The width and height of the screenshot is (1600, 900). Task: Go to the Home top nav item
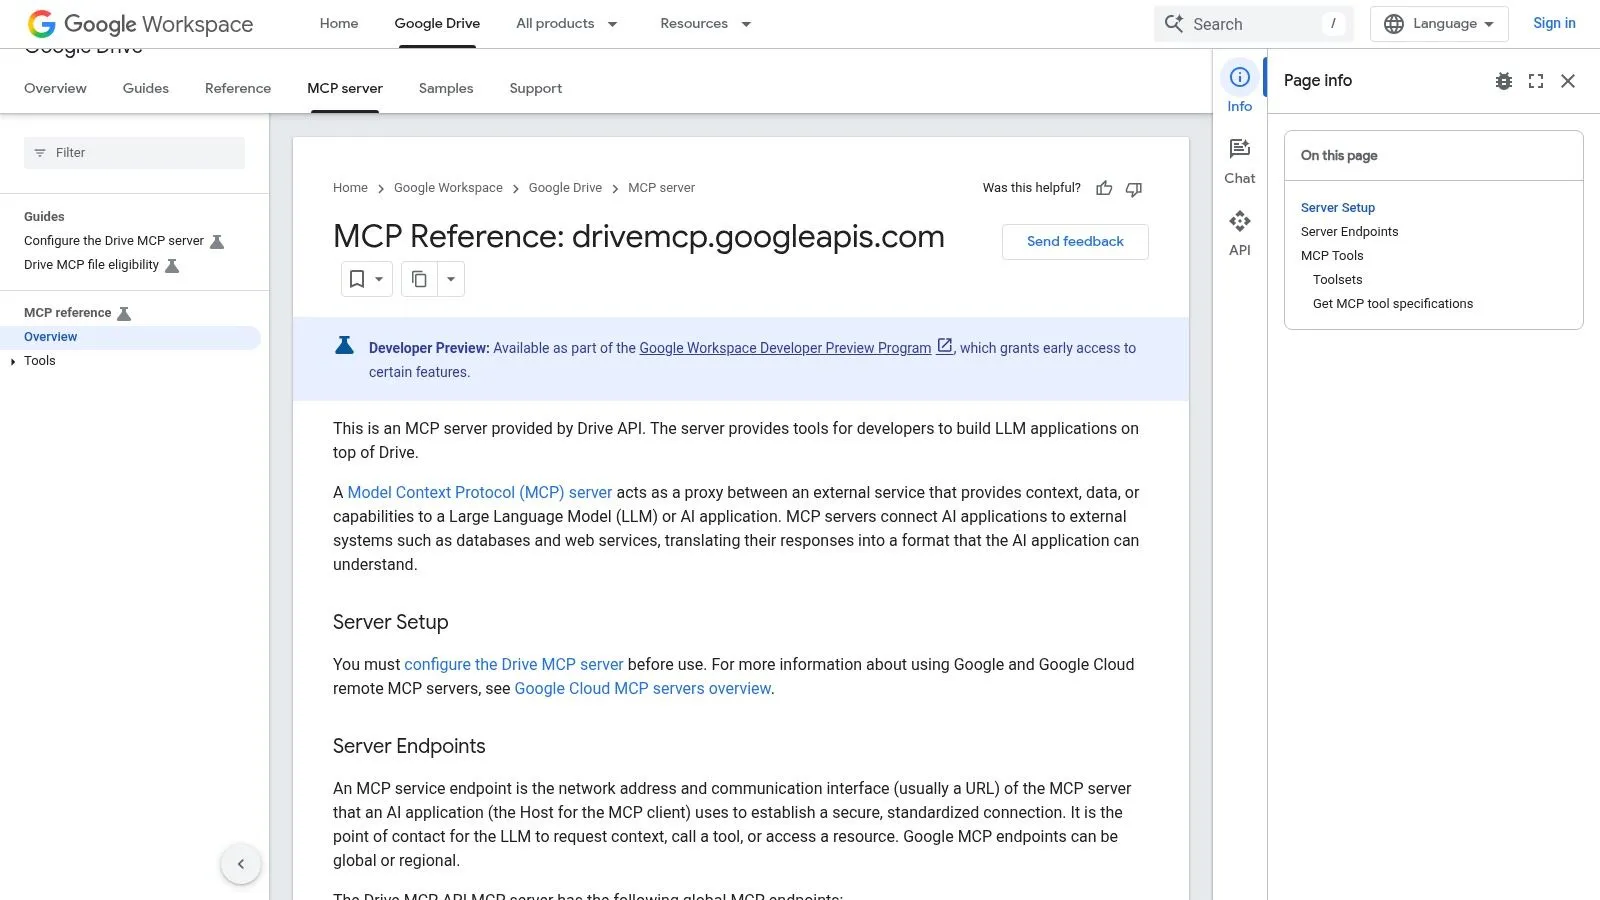point(339,23)
